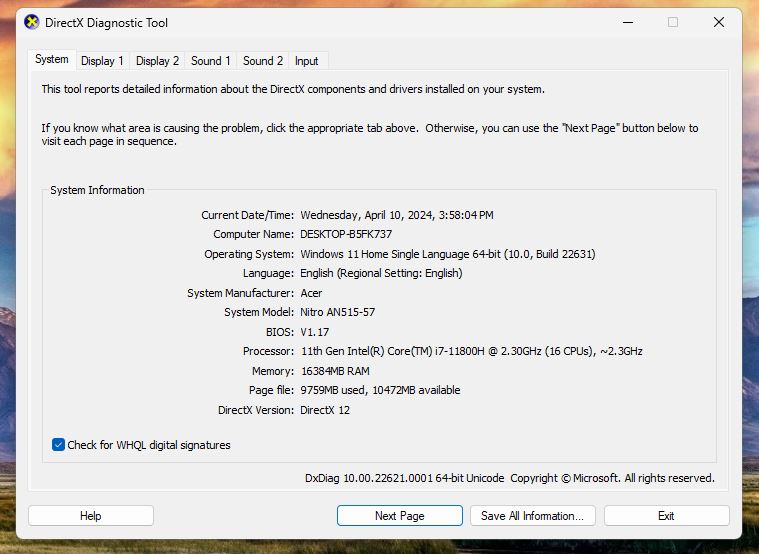Screen dimensions: 759x554
Task: Close the DirectX Diagnostic Tool window
Action: 719,22
